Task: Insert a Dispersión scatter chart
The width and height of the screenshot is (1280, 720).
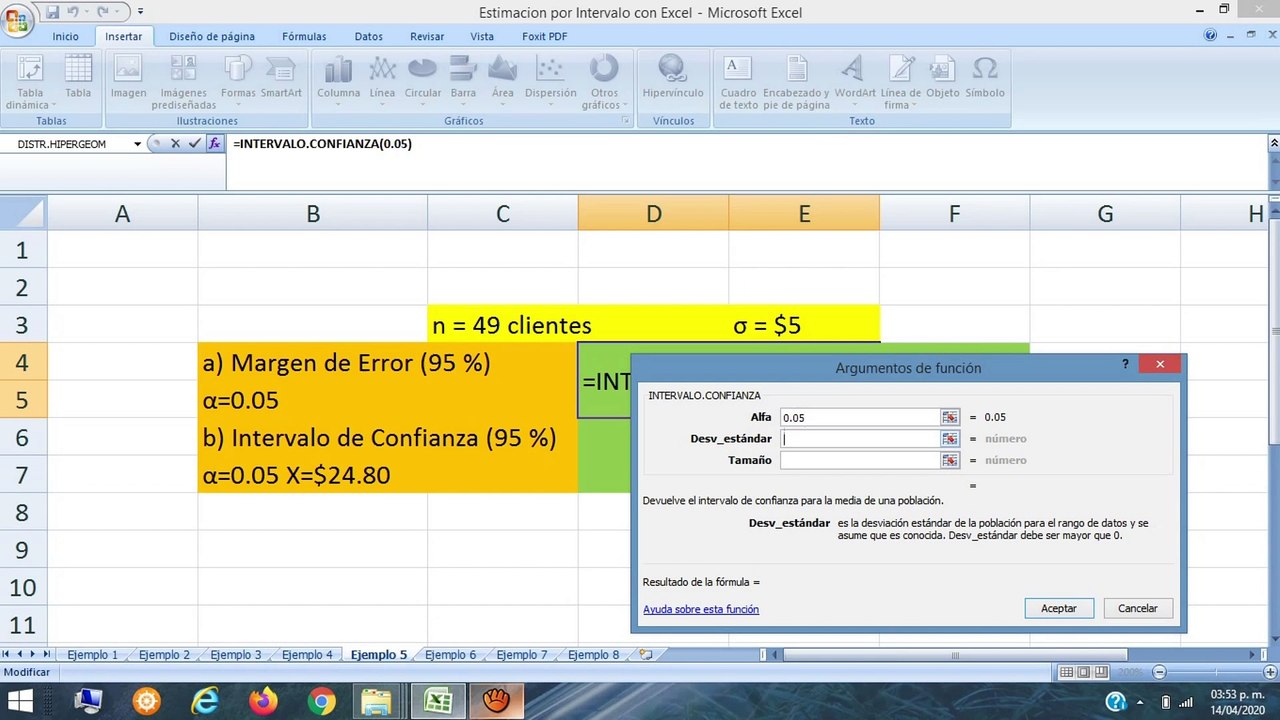Action: [x=550, y=80]
